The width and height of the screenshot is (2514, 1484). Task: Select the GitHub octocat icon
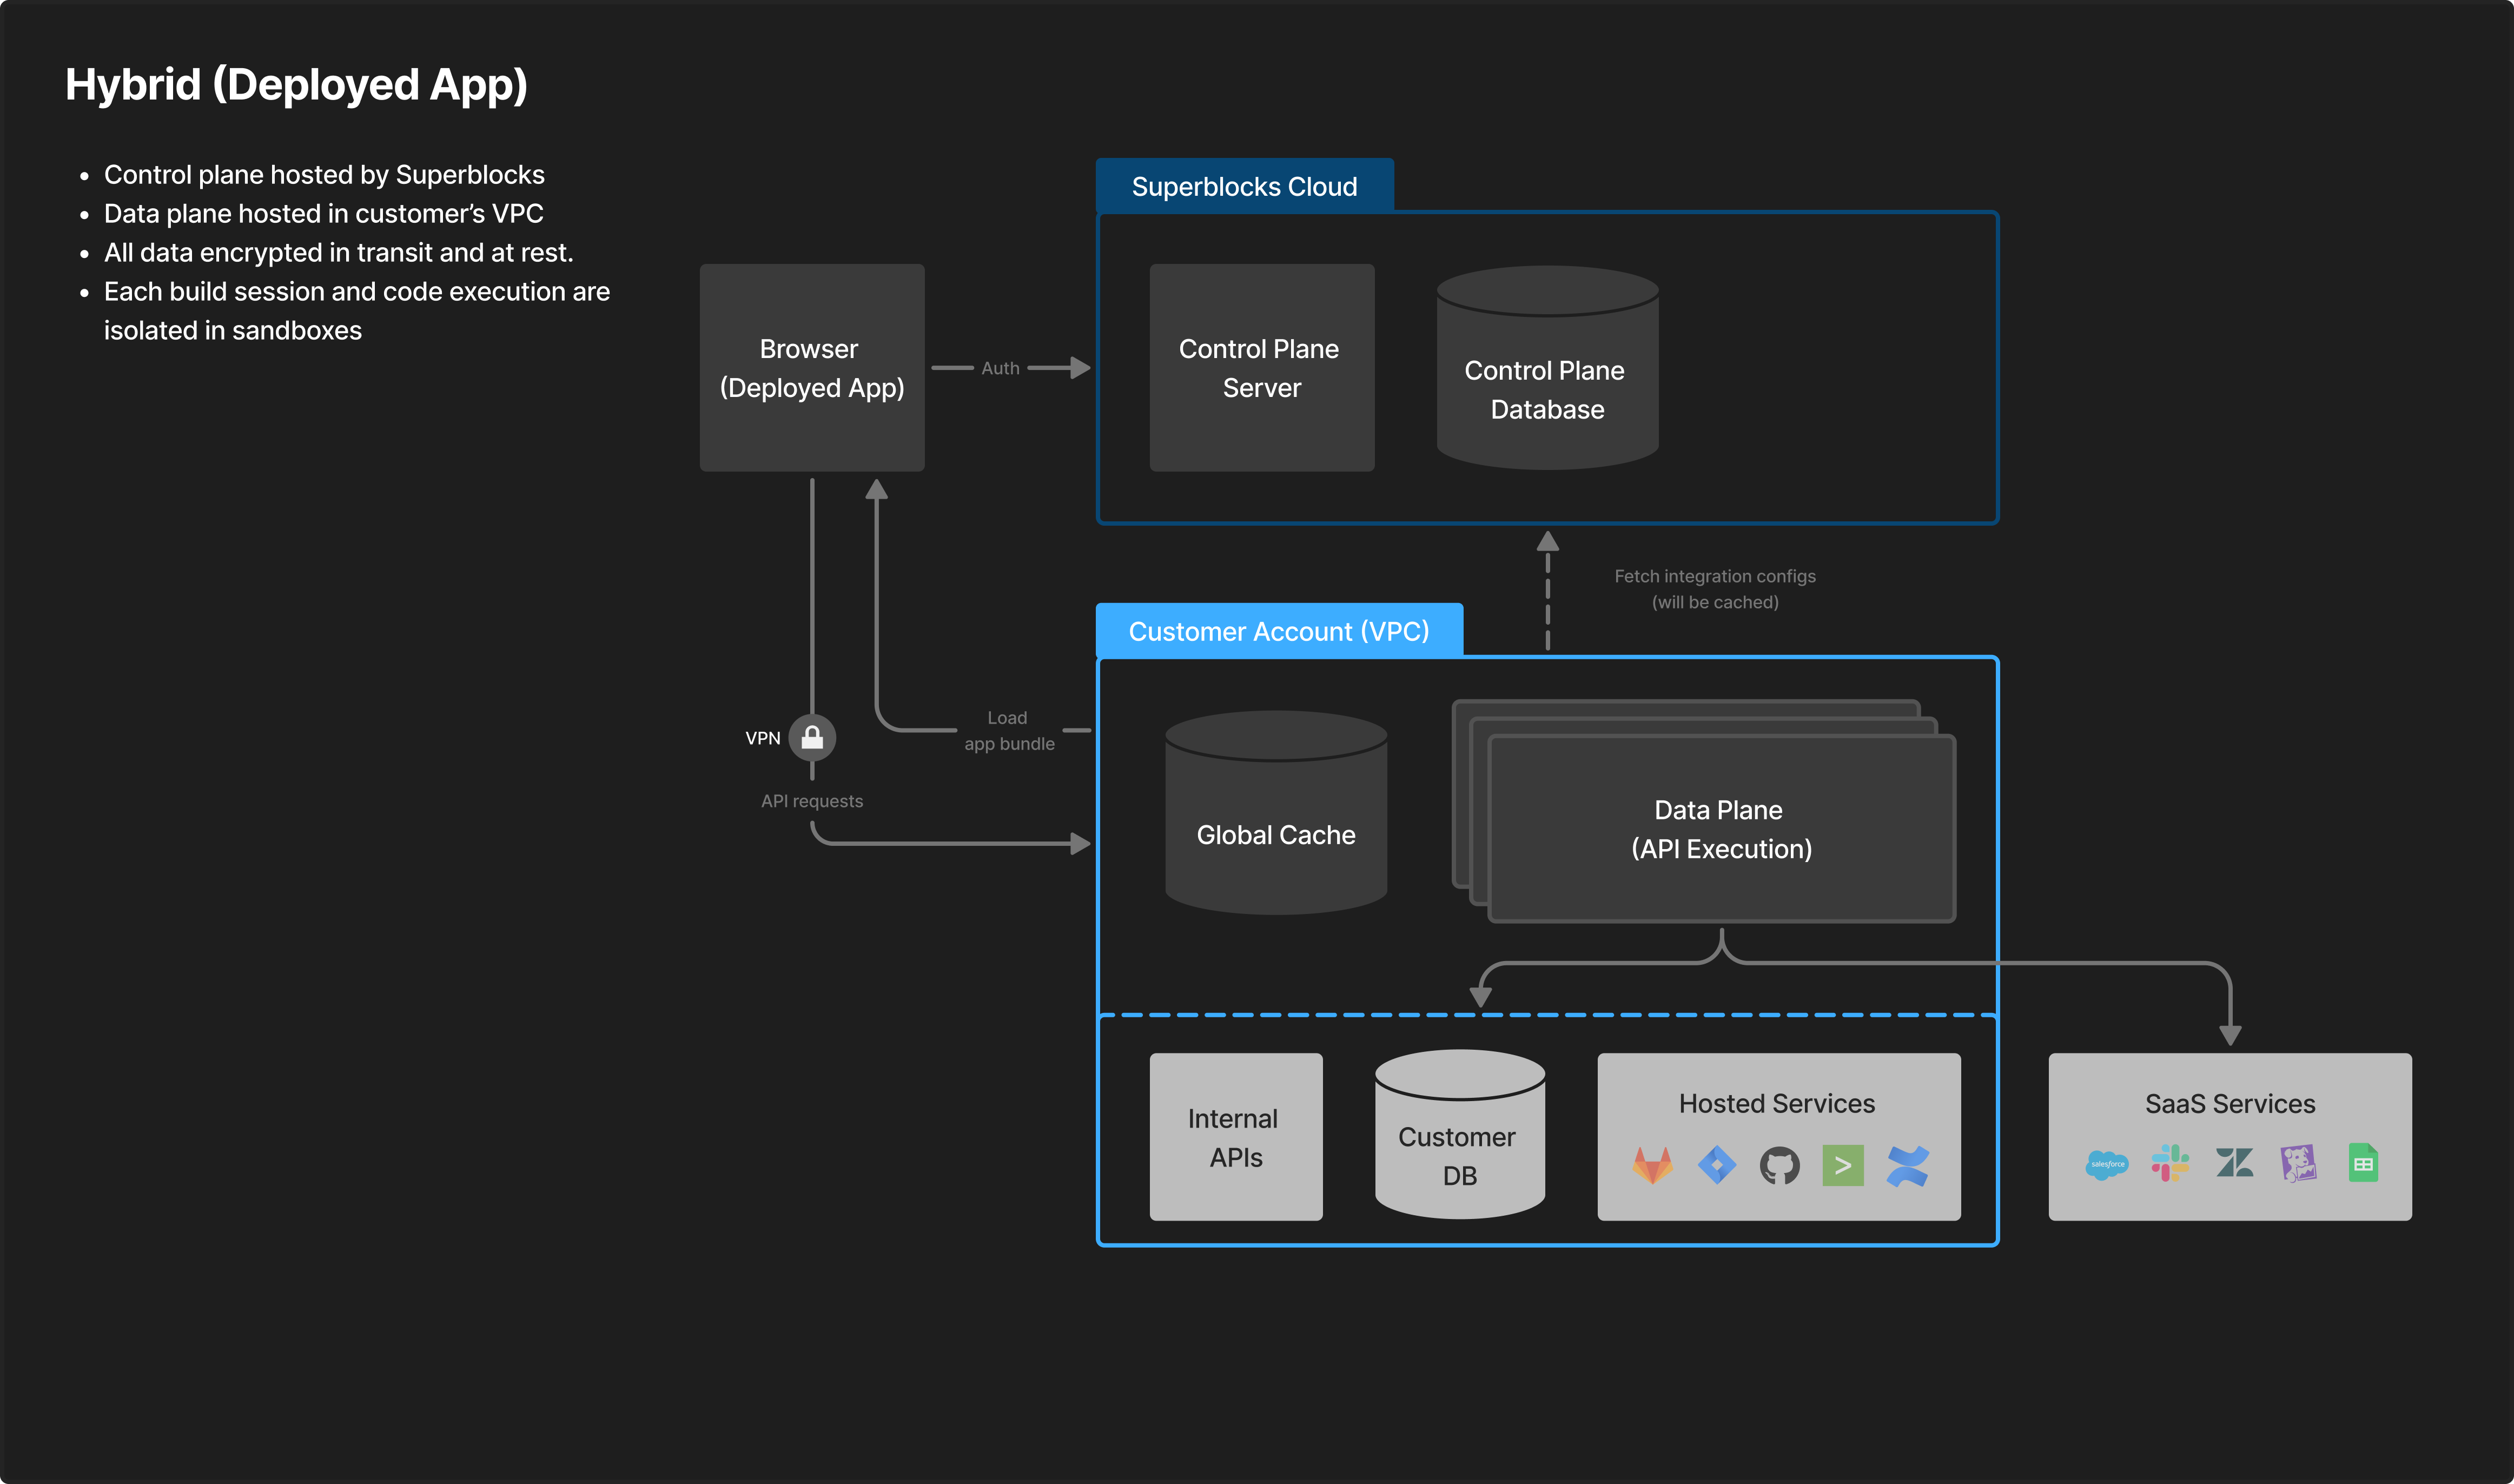pyautogui.click(x=1779, y=1166)
